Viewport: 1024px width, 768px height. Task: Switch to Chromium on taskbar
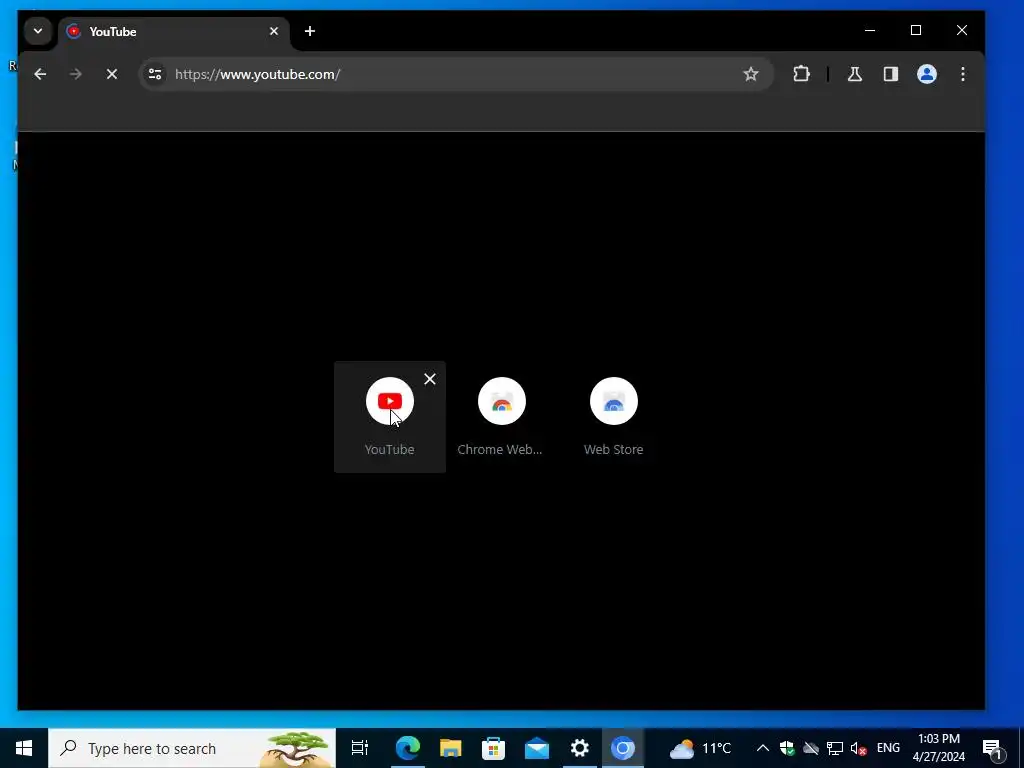(622, 748)
